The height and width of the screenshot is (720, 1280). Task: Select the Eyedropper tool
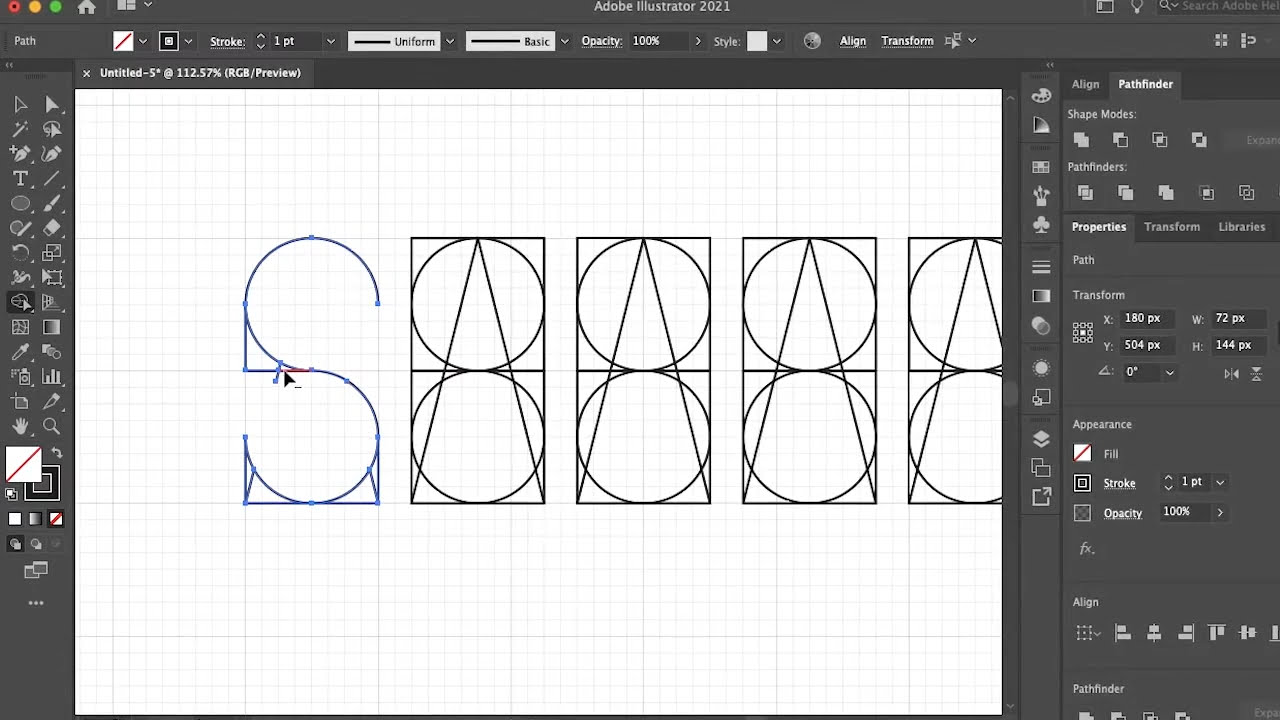tap(20, 352)
